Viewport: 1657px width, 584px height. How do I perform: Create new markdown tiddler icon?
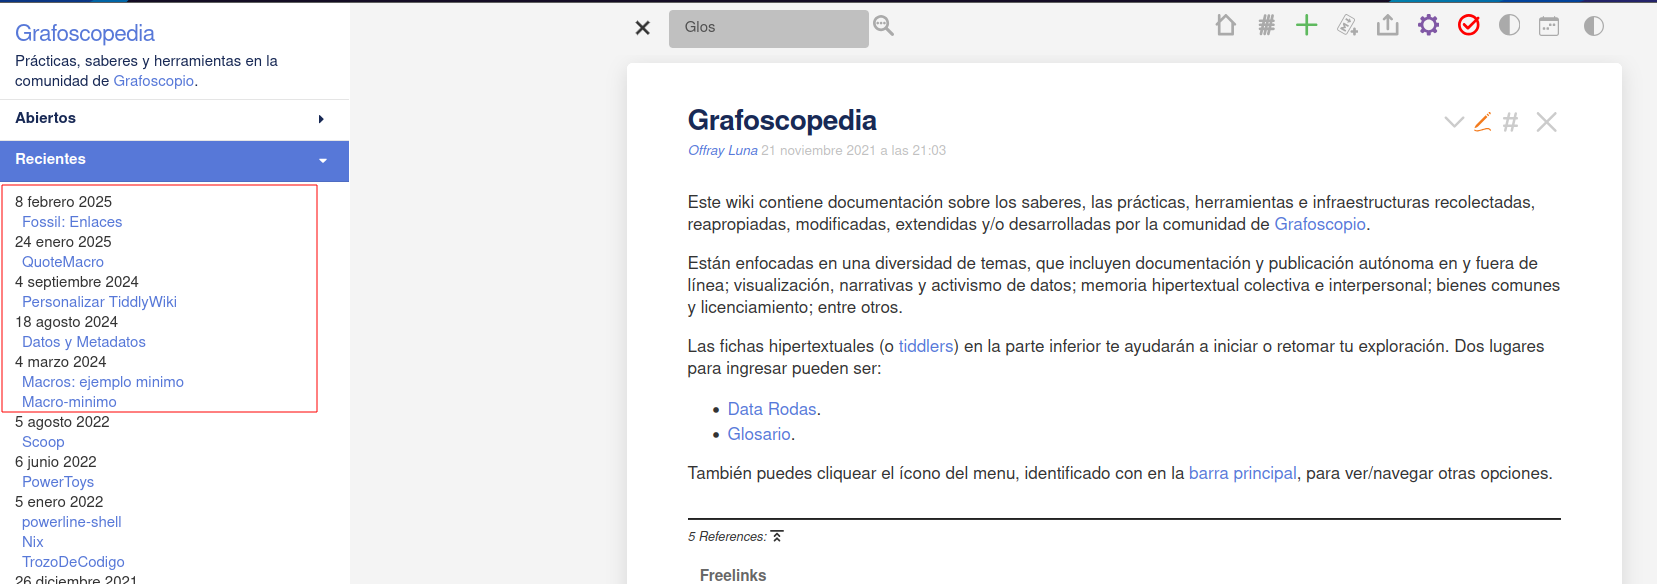coord(1347,25)
